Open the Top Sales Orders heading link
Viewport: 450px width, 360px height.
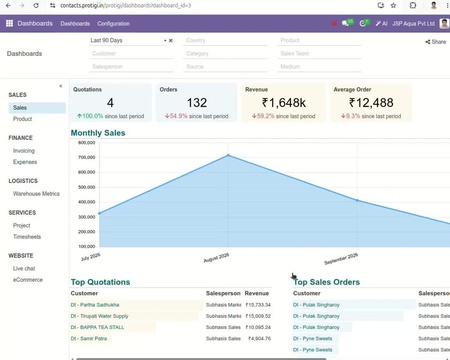327,282
